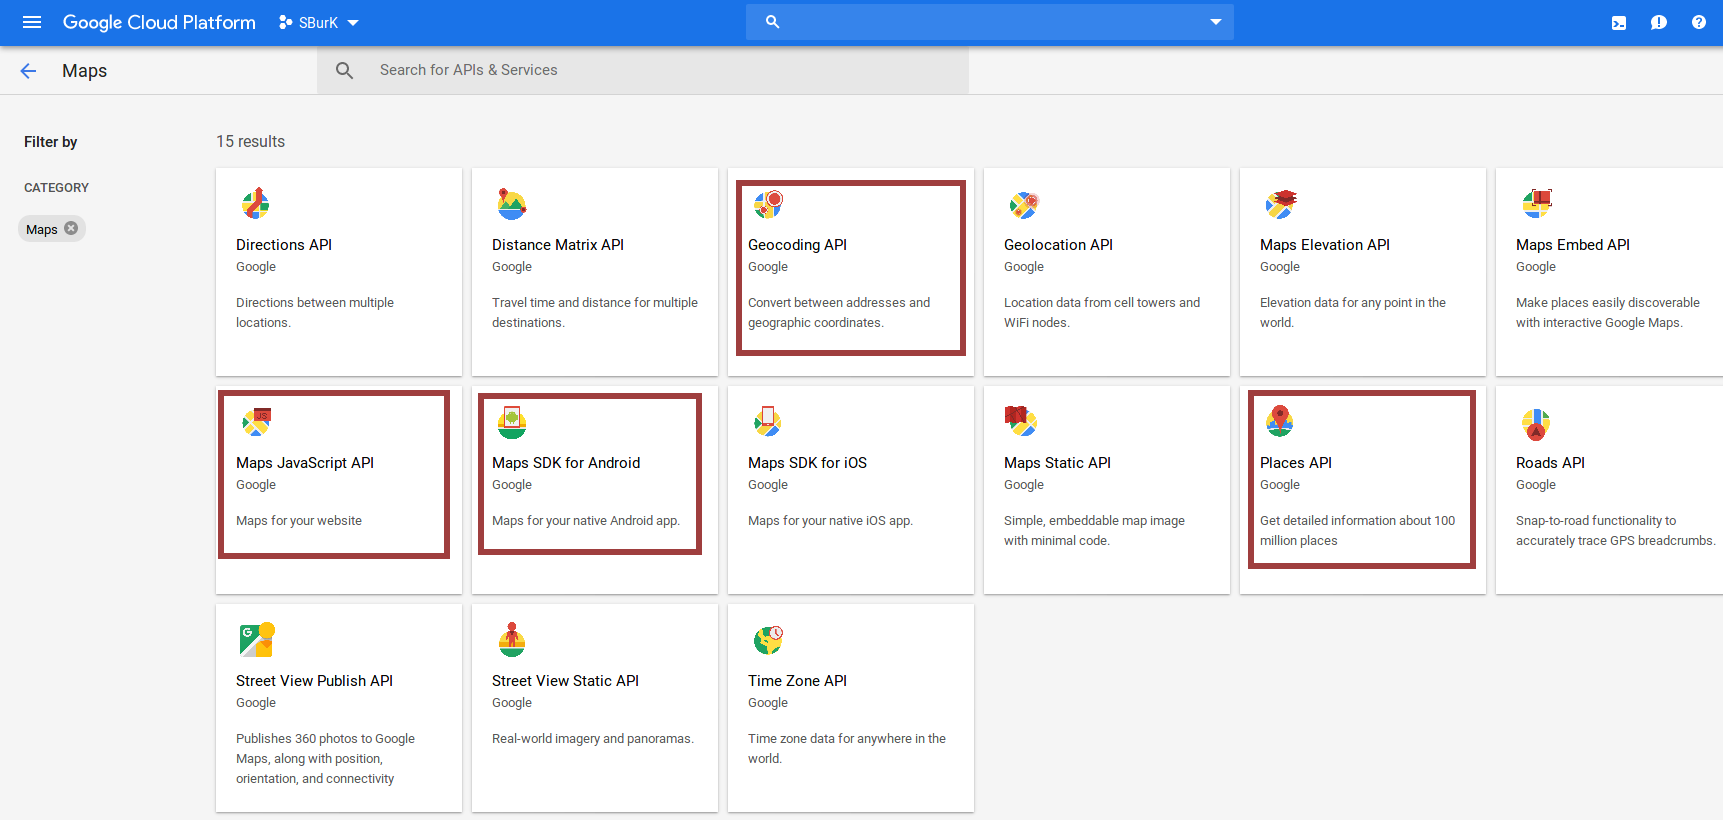
Task: Go back using the arrow beside Maps
Action: click(28, 71)
